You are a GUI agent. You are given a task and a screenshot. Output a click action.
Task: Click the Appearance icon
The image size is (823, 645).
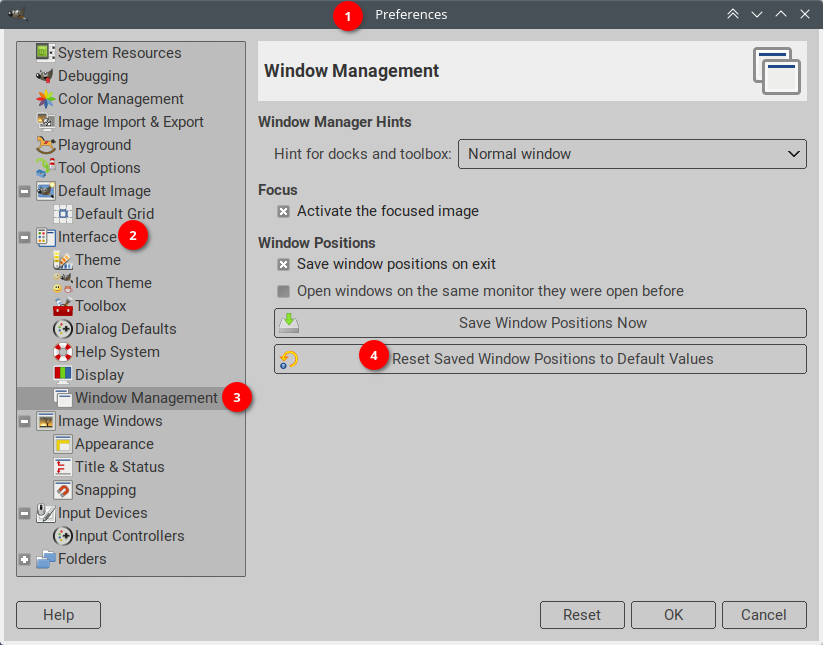tap(62, 444)
